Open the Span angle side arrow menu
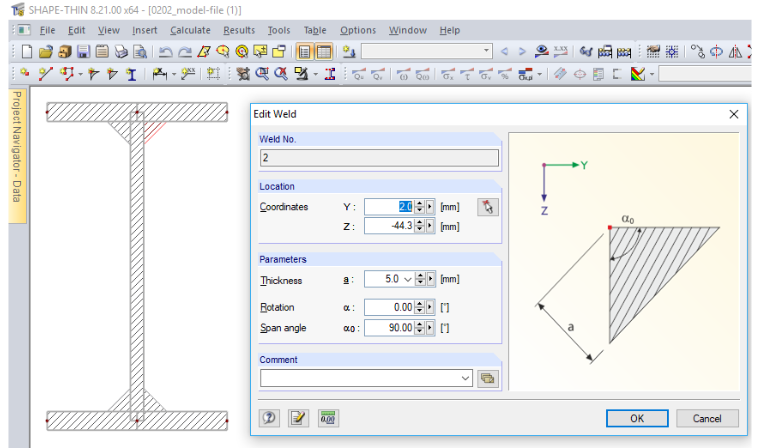The width and height of the screenshot is (760, 448). pyautogui.click(x=430, y=328)
